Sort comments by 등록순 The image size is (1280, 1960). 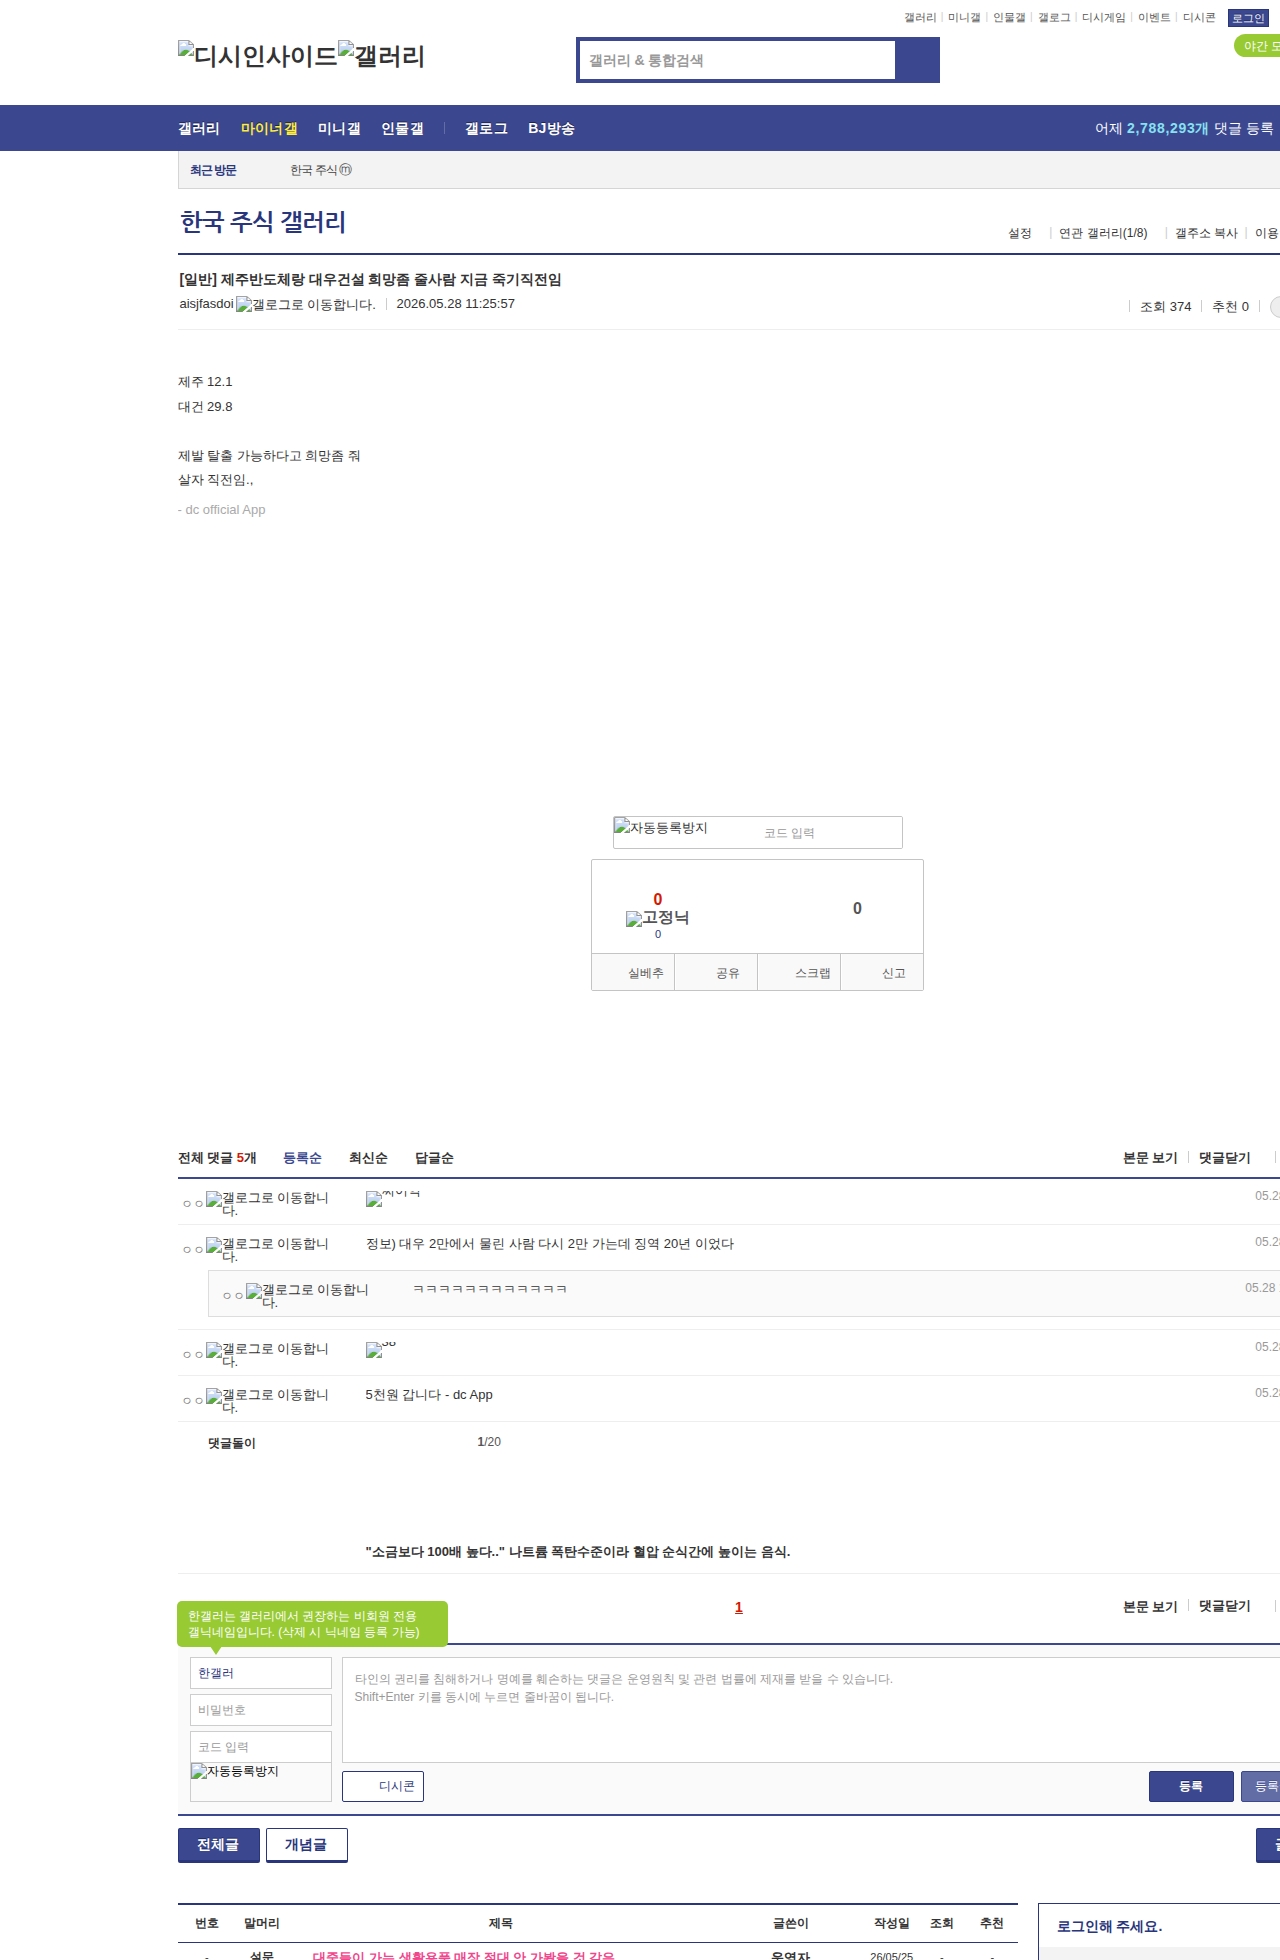click(302, 1158)
